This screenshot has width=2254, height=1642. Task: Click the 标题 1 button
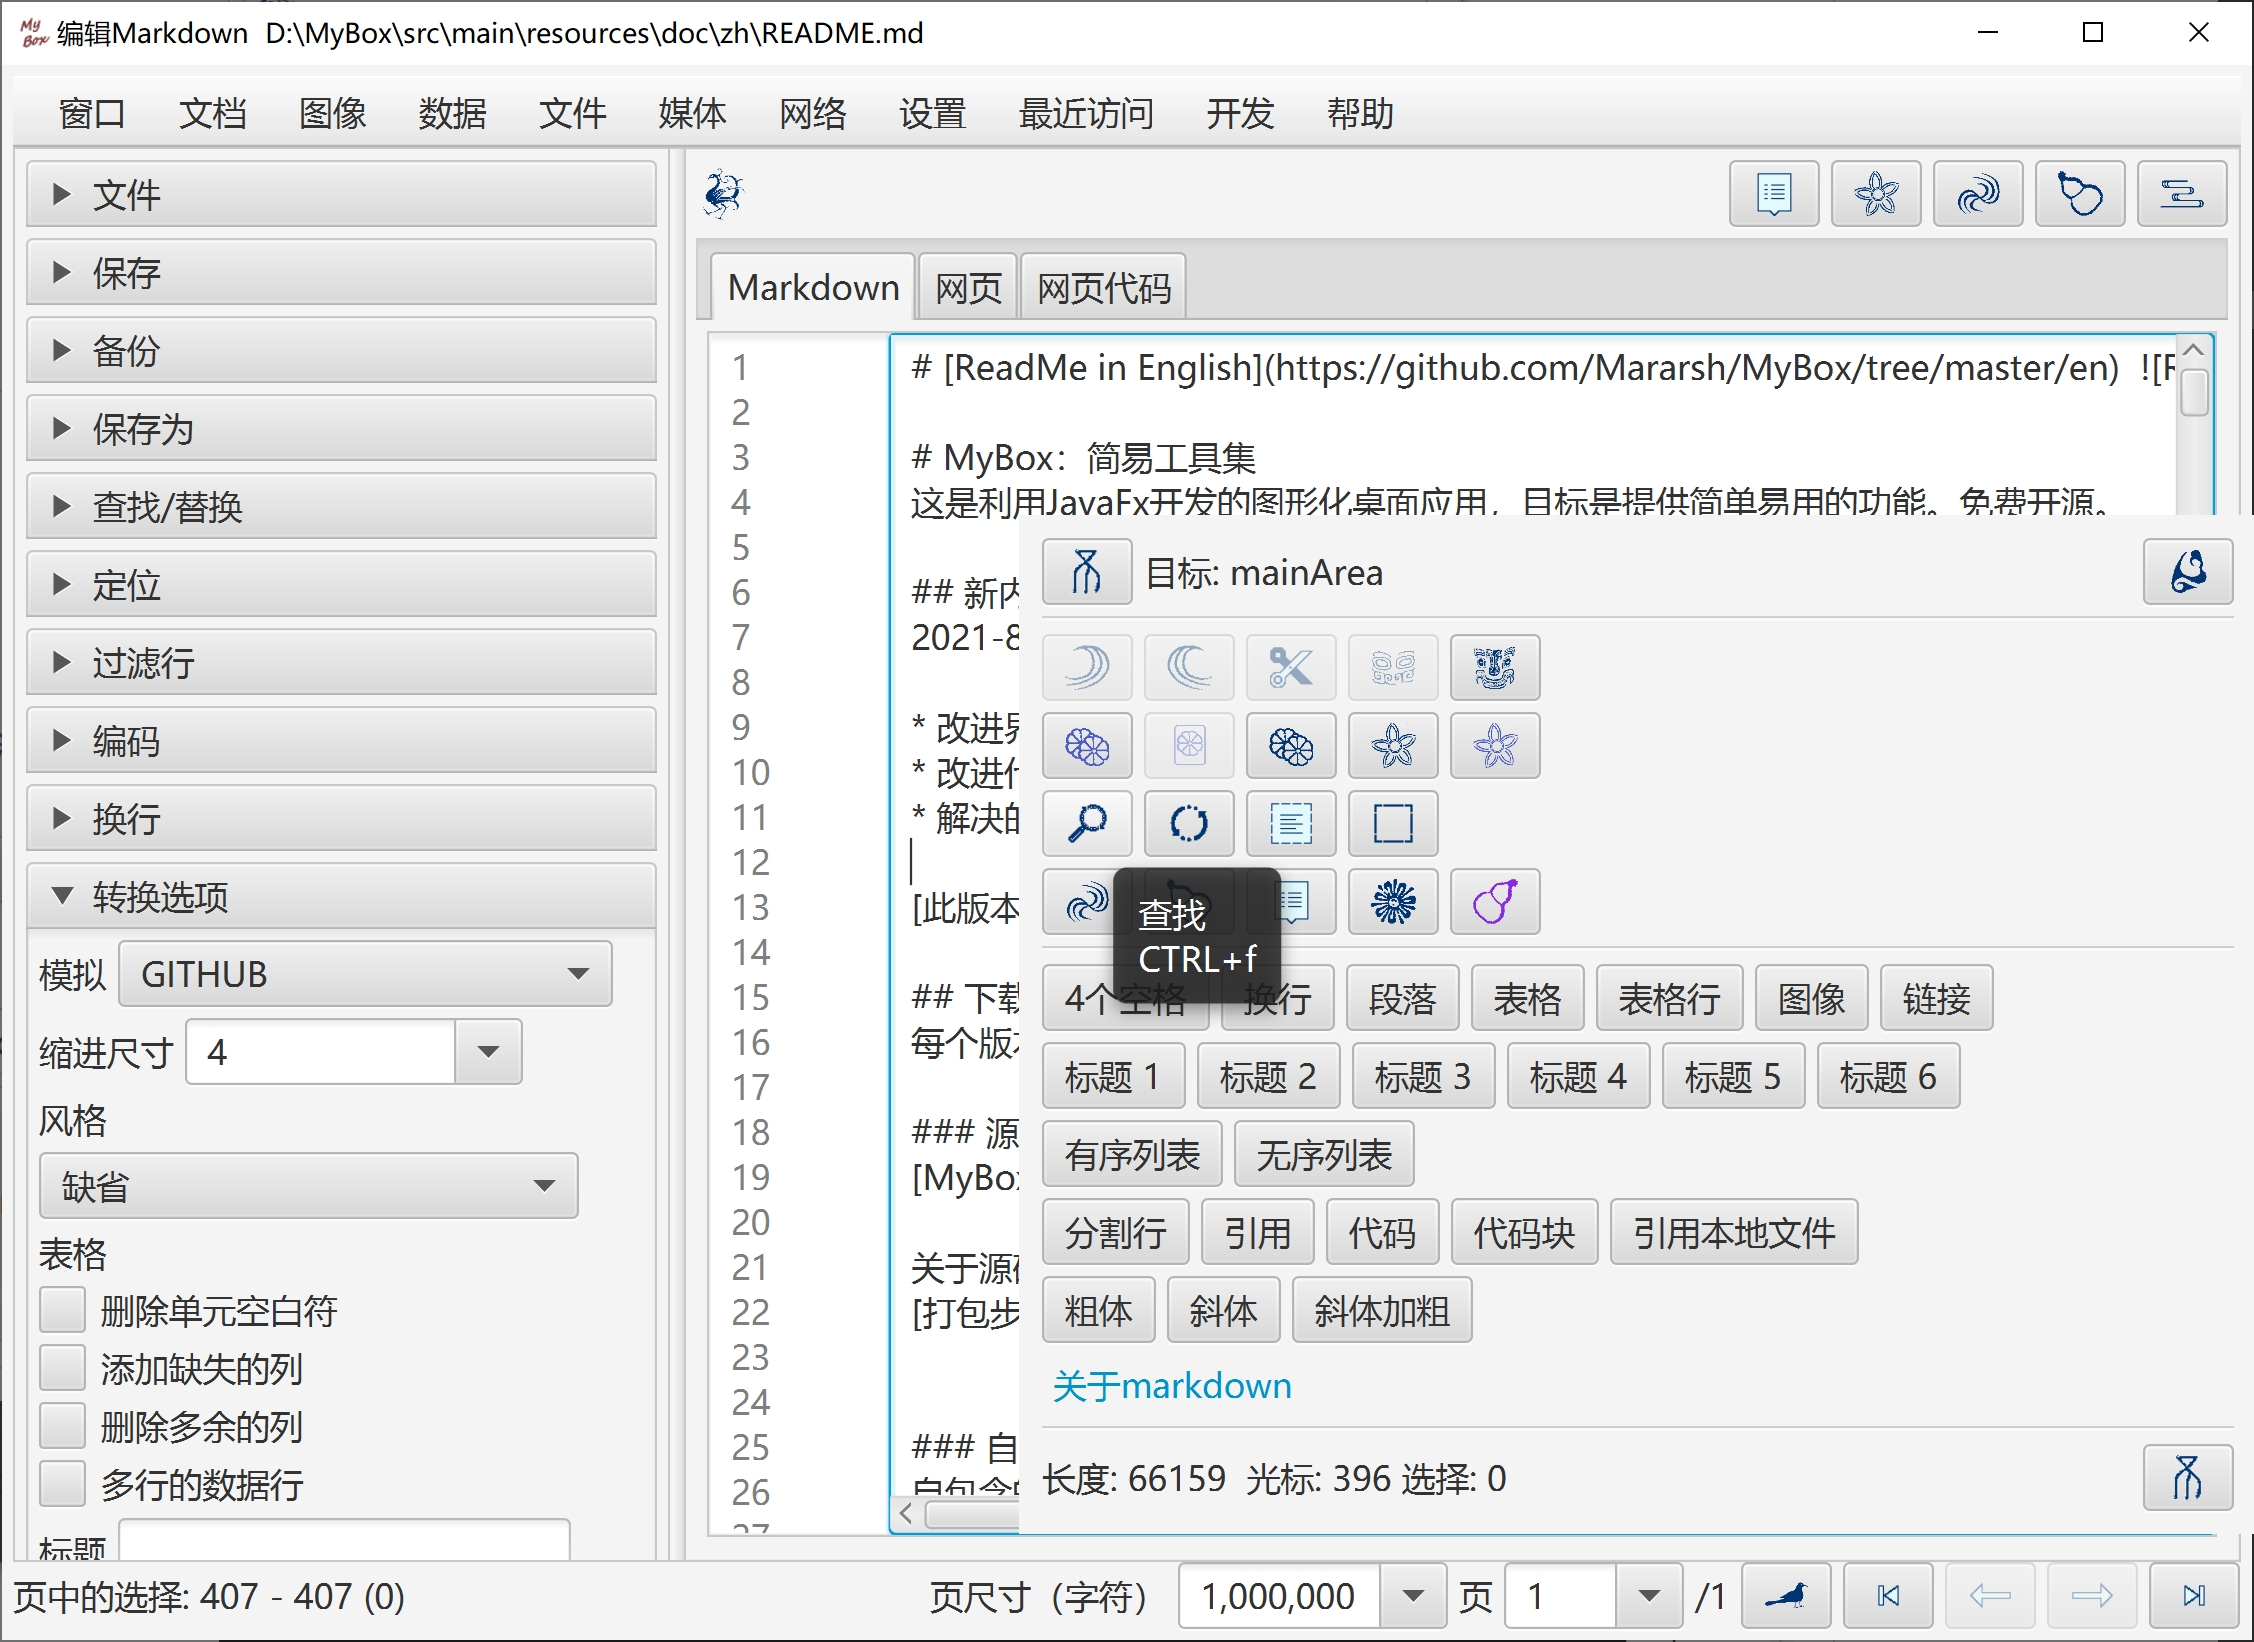coord(1113,1076)
